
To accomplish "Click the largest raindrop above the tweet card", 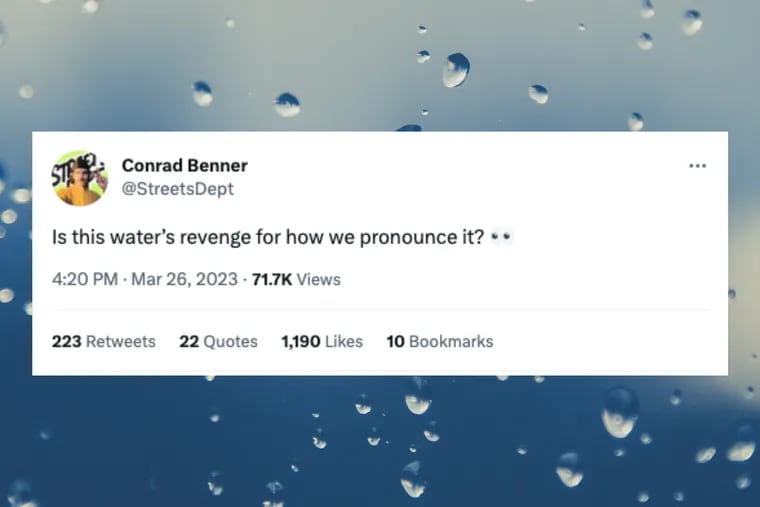I will [456, 70].
